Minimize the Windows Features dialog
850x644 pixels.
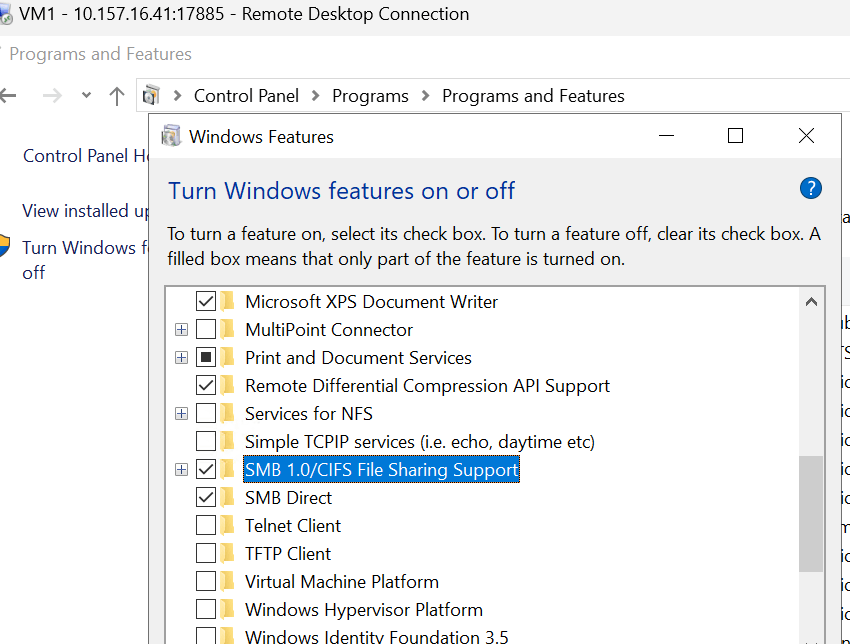(x=666, y=136)
